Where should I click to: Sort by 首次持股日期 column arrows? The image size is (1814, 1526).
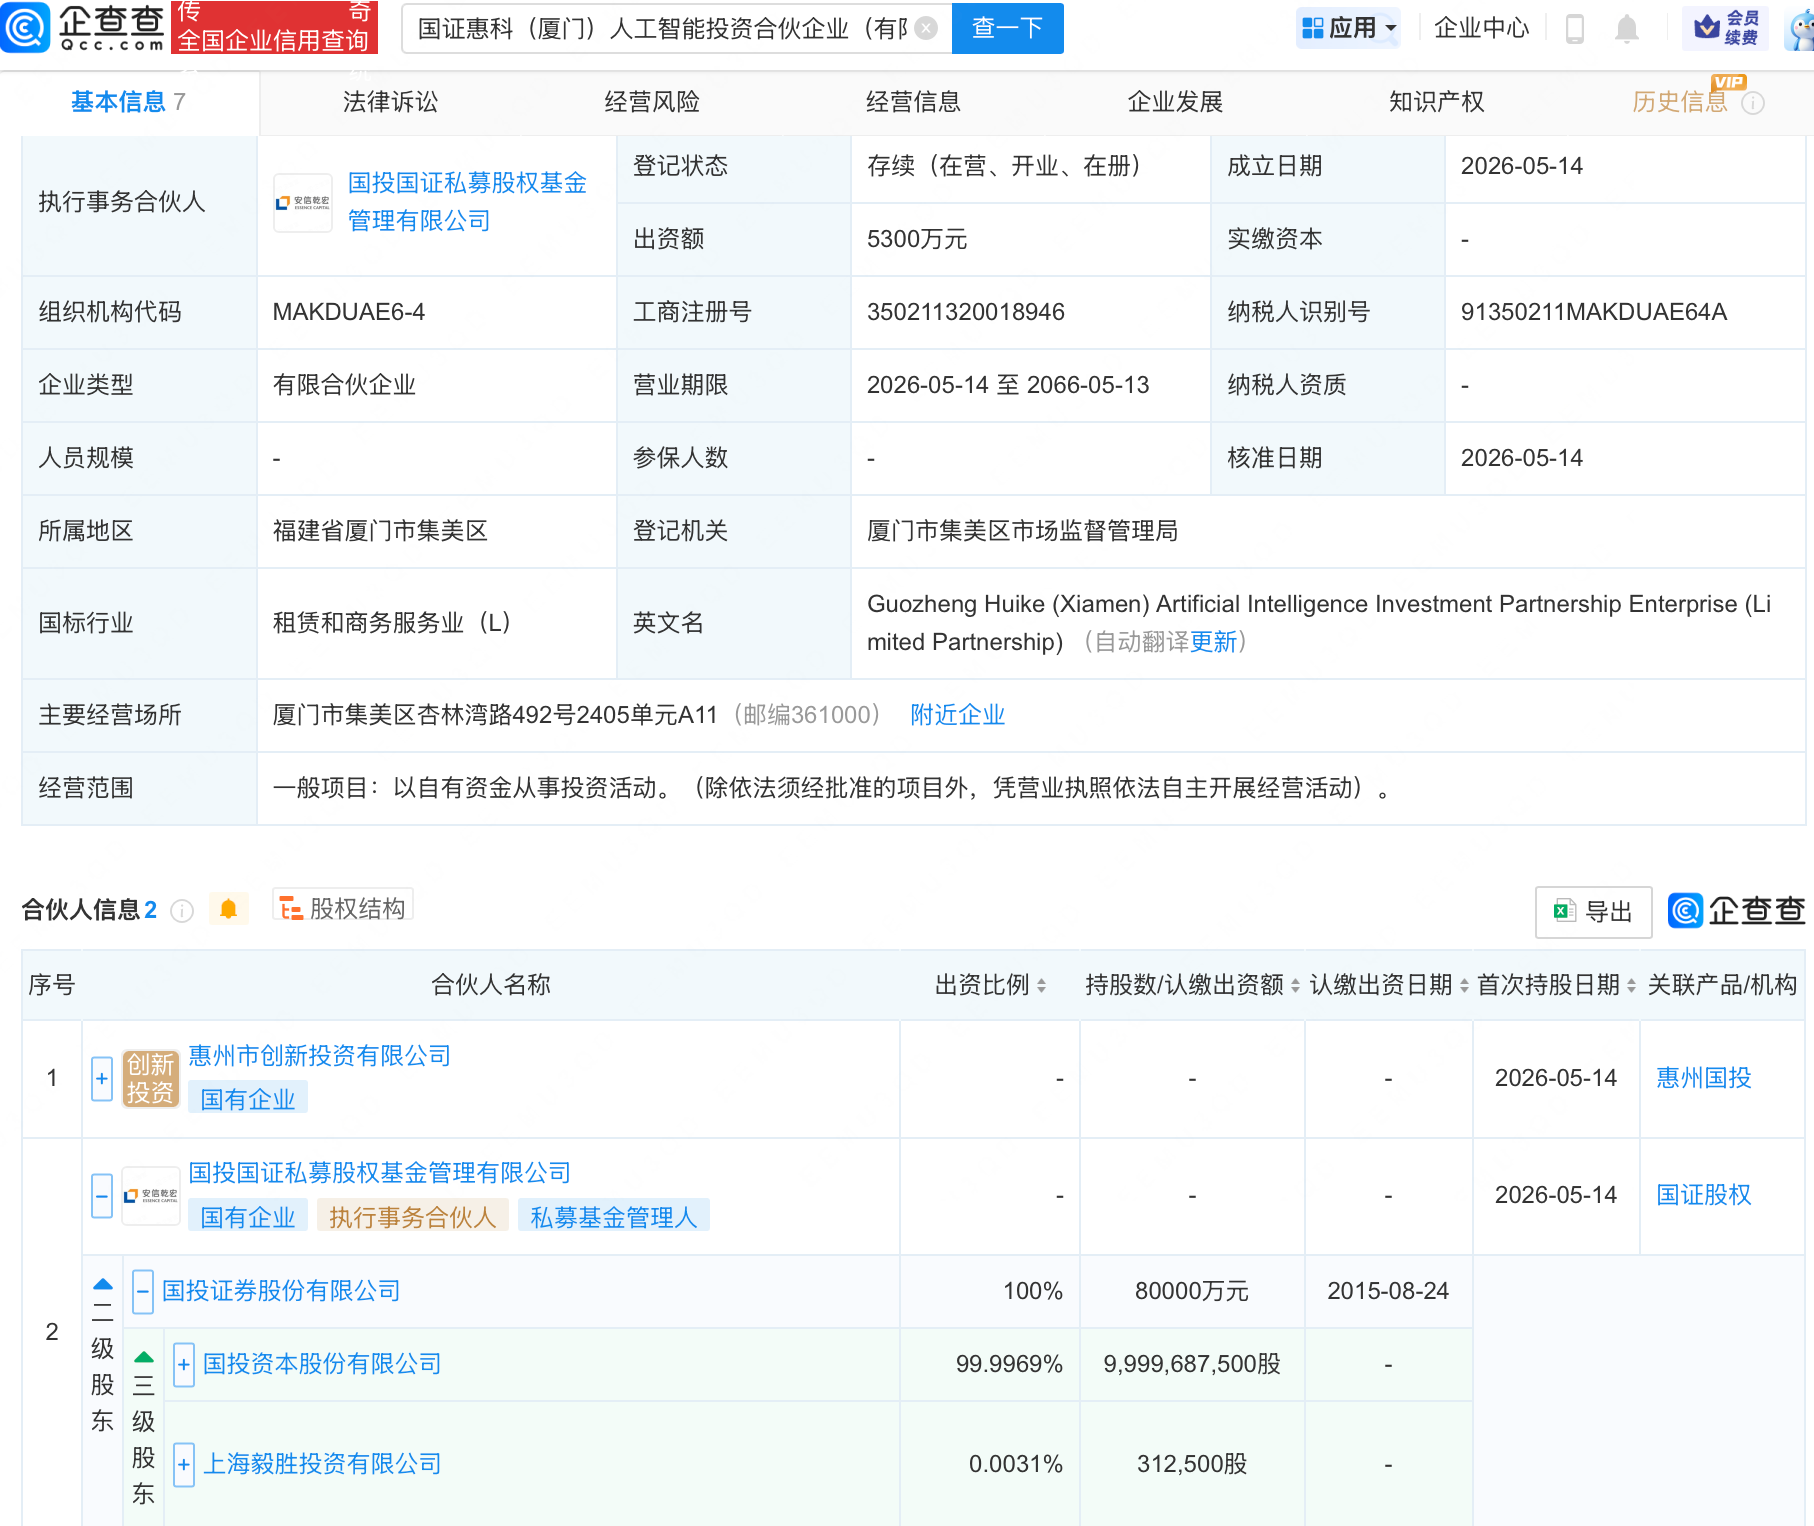click(x=1631, y=986)
